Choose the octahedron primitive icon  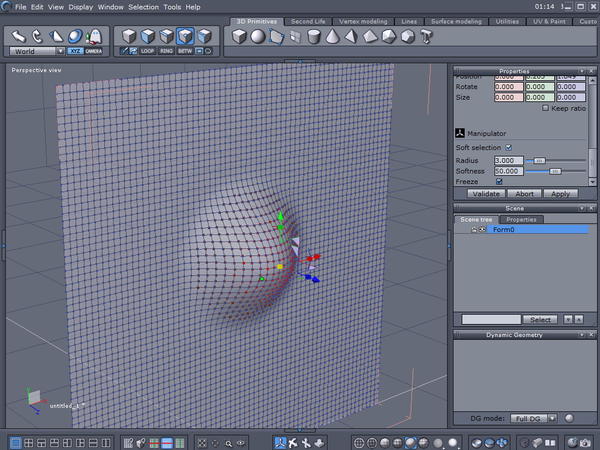(370, 37)
